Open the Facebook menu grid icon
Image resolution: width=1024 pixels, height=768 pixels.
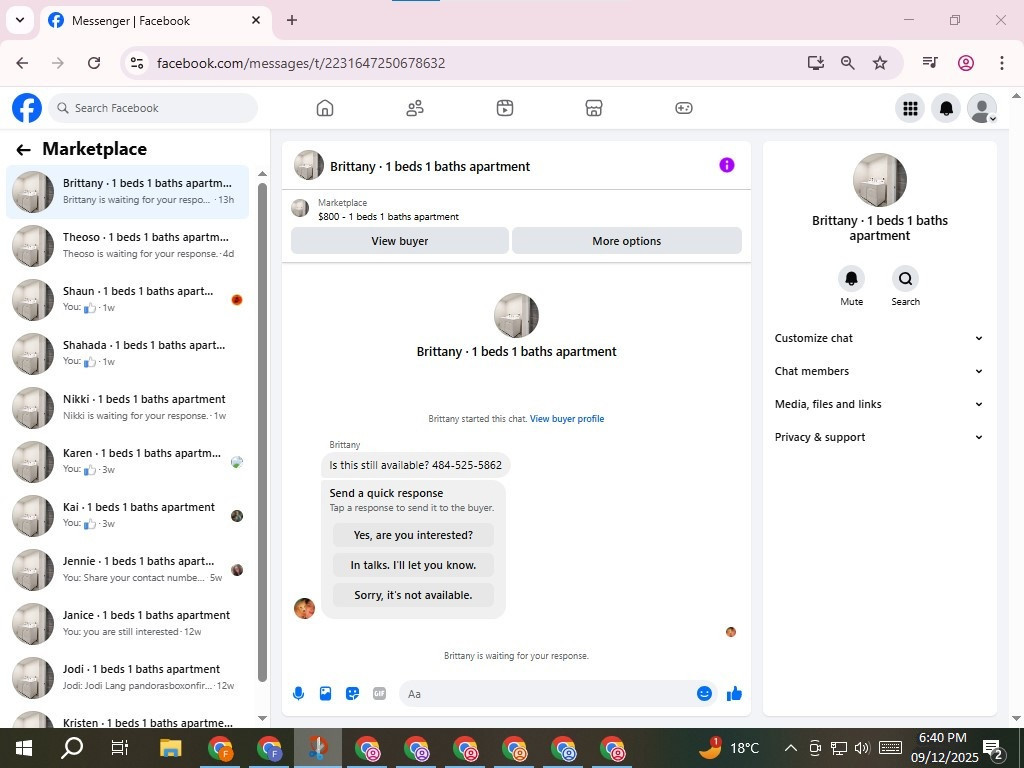[x=910, y=108]
